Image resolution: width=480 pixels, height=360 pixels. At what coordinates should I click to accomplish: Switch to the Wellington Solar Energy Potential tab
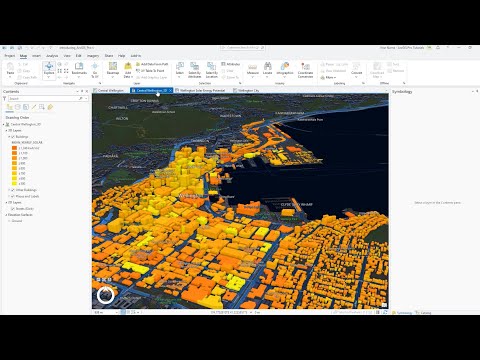point(202,90)
